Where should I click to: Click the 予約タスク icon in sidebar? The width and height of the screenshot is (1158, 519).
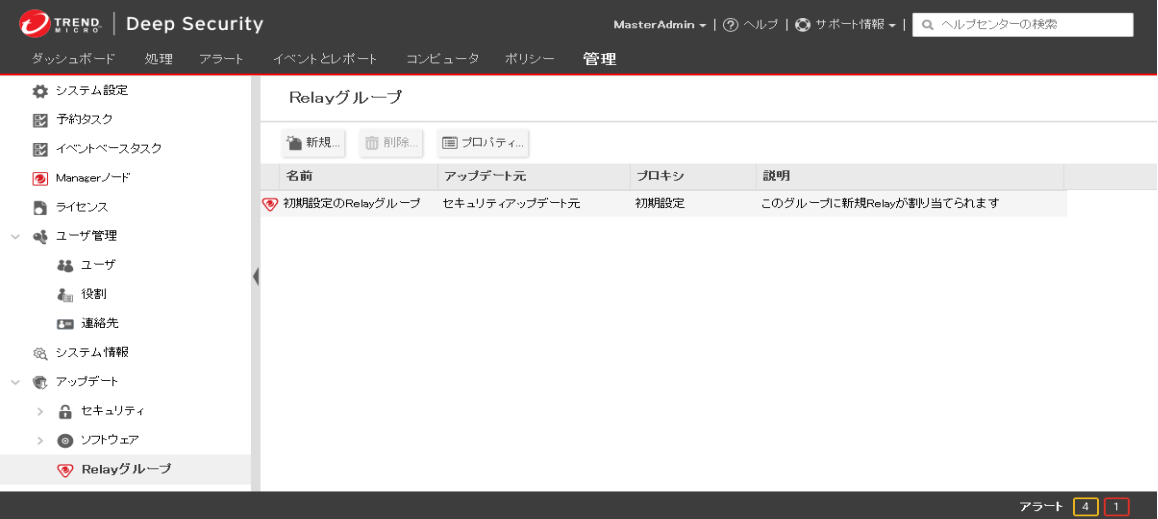point(40,120)
